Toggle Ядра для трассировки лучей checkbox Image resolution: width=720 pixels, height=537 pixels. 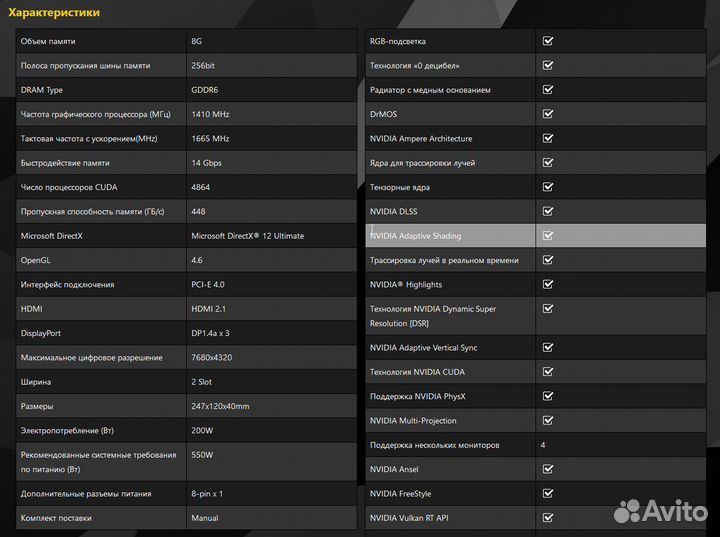click(547, 162)
